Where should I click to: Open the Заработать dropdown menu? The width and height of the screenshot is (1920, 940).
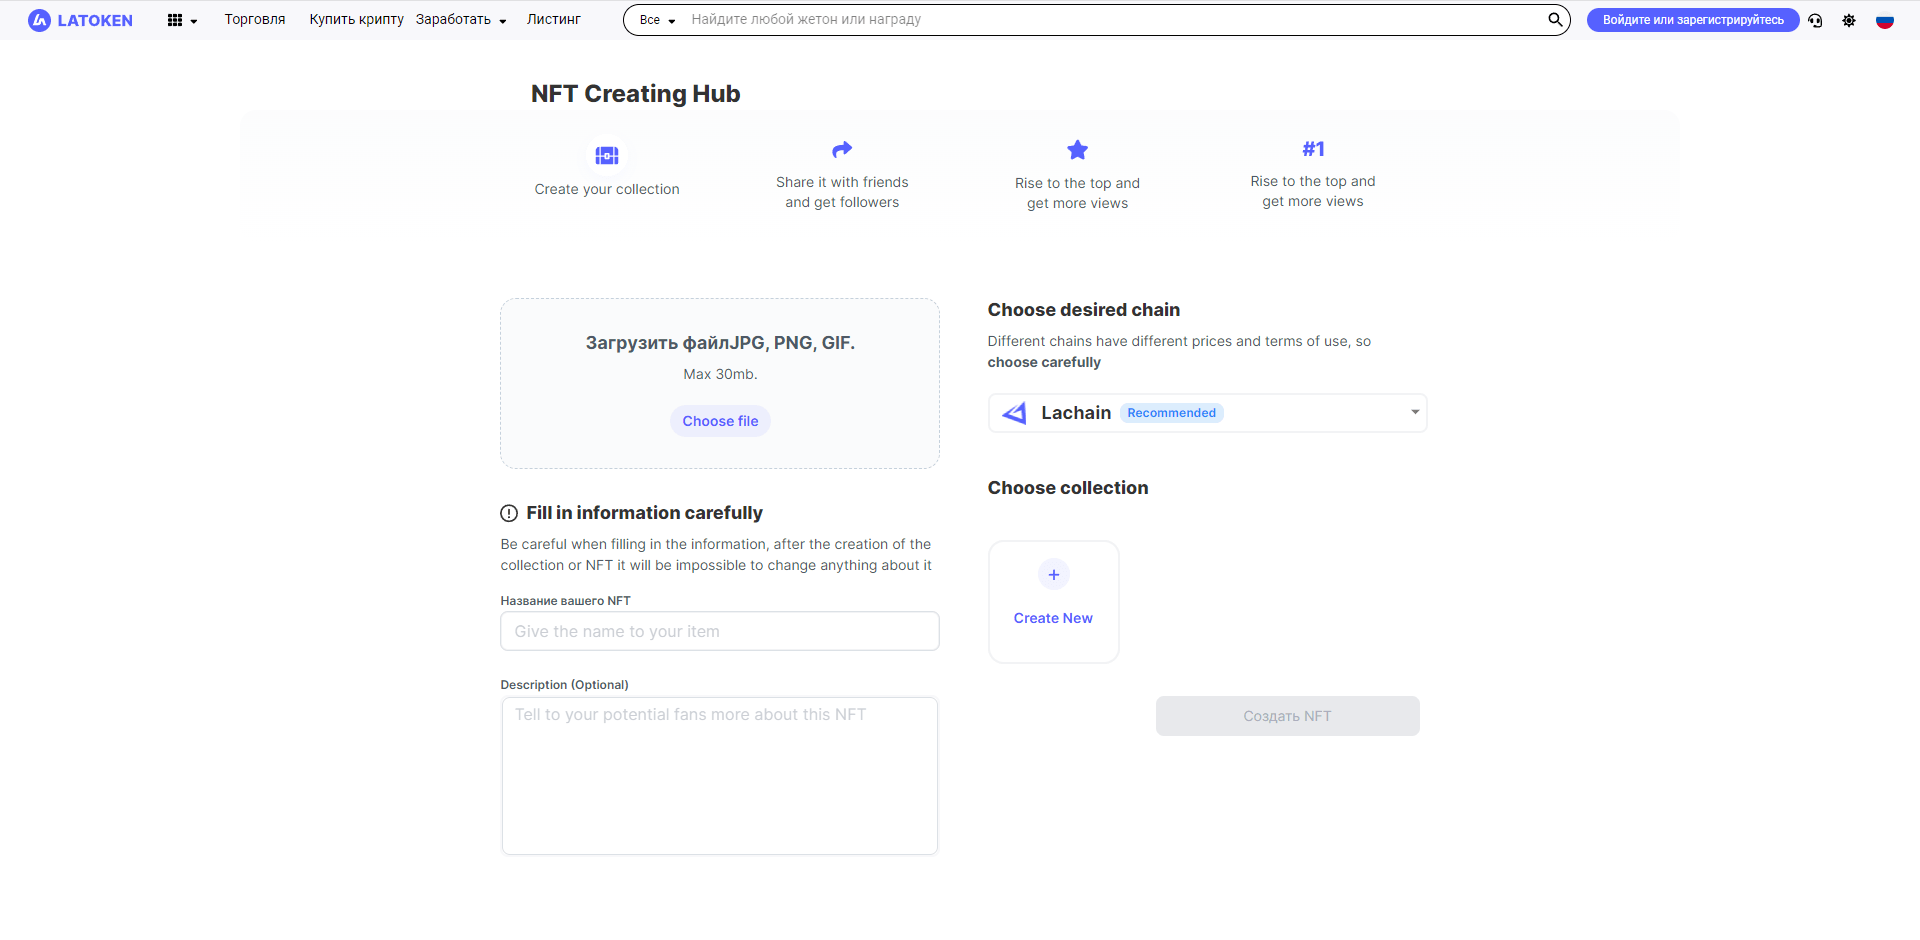tap(461, 20)
